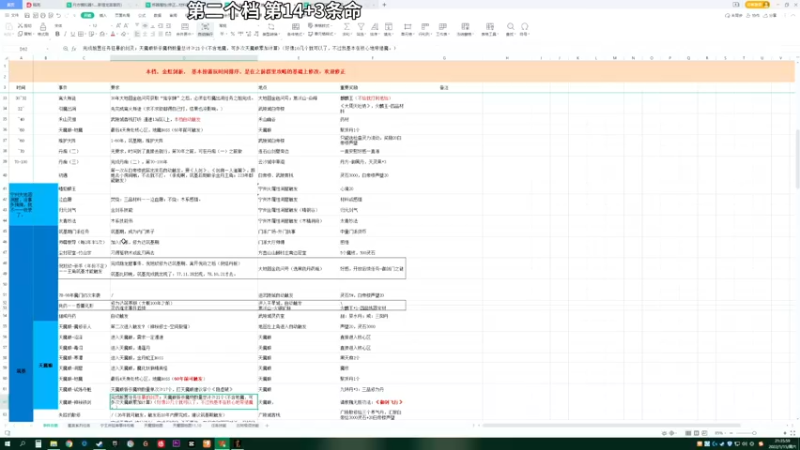The image size is (800, 450).
Task: Click the Collaborate button at top right
Action: 754,16
